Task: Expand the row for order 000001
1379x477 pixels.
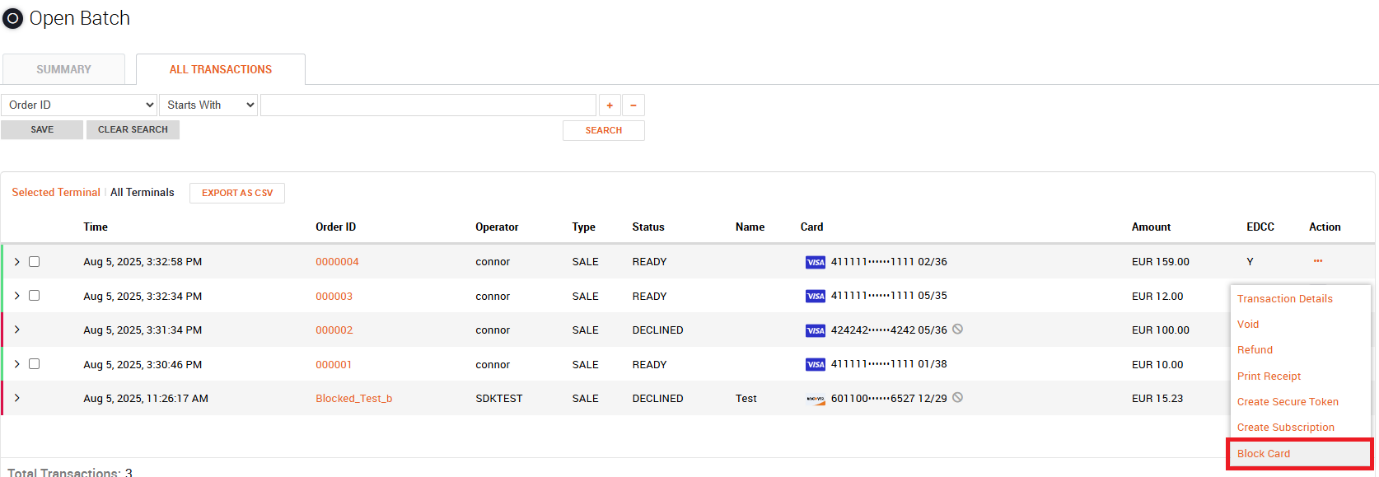Action: coord(17,364)
